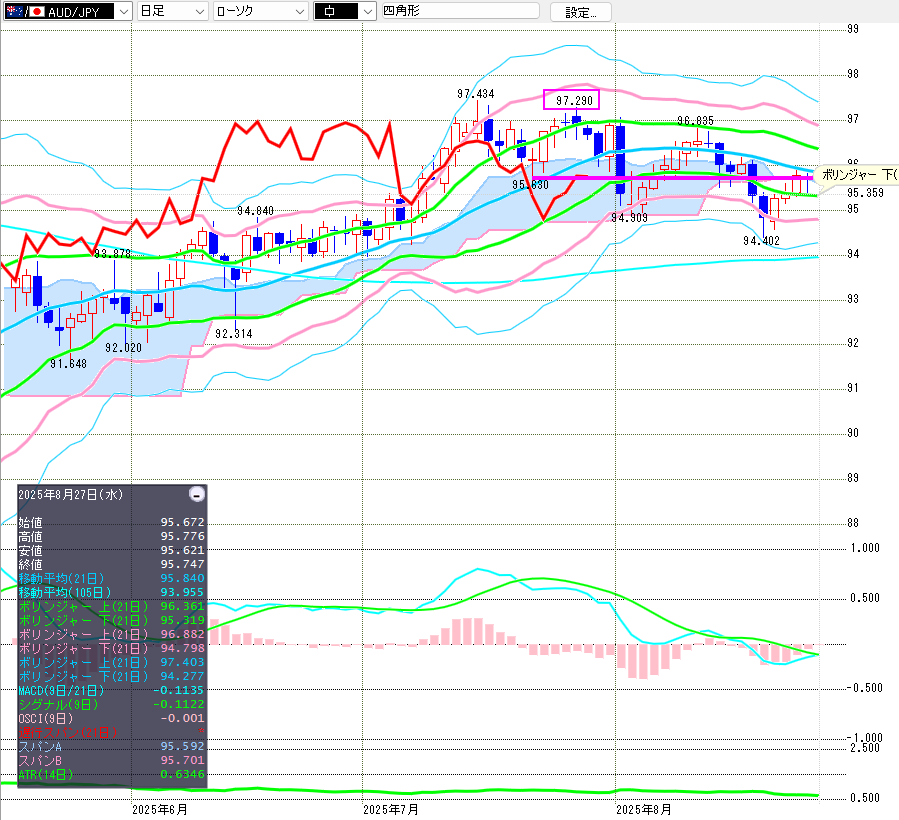The width and height of the screenshot is (899, 820).
Task: Click the シグナル(9日) row
Action: coord(111,704)
